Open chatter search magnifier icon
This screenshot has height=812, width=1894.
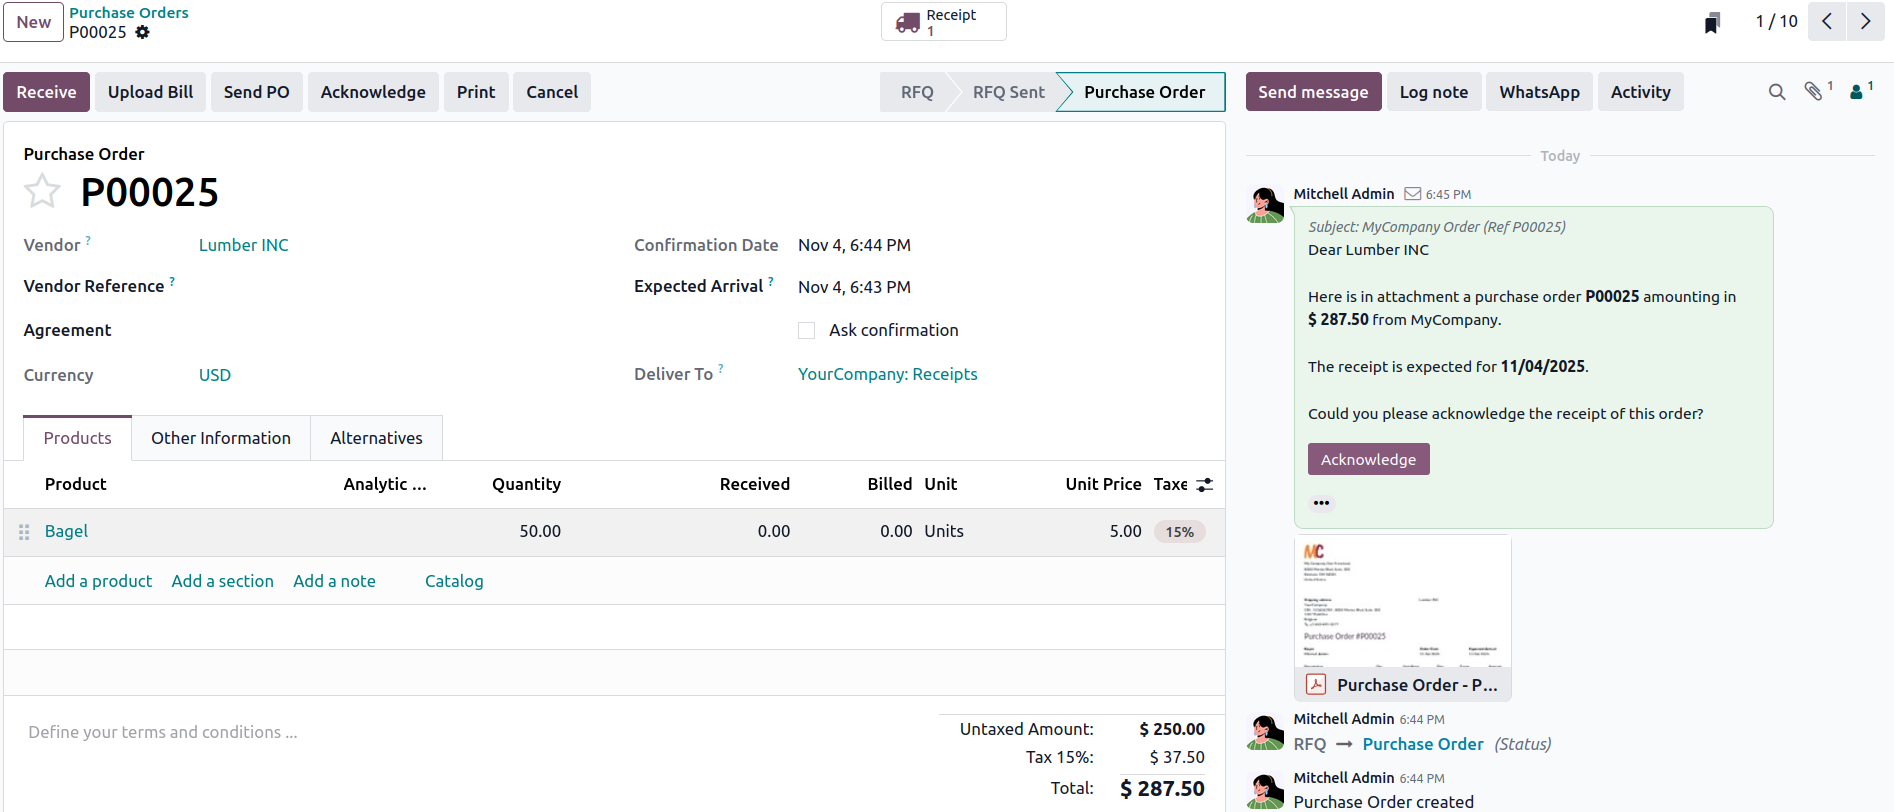1776,92
